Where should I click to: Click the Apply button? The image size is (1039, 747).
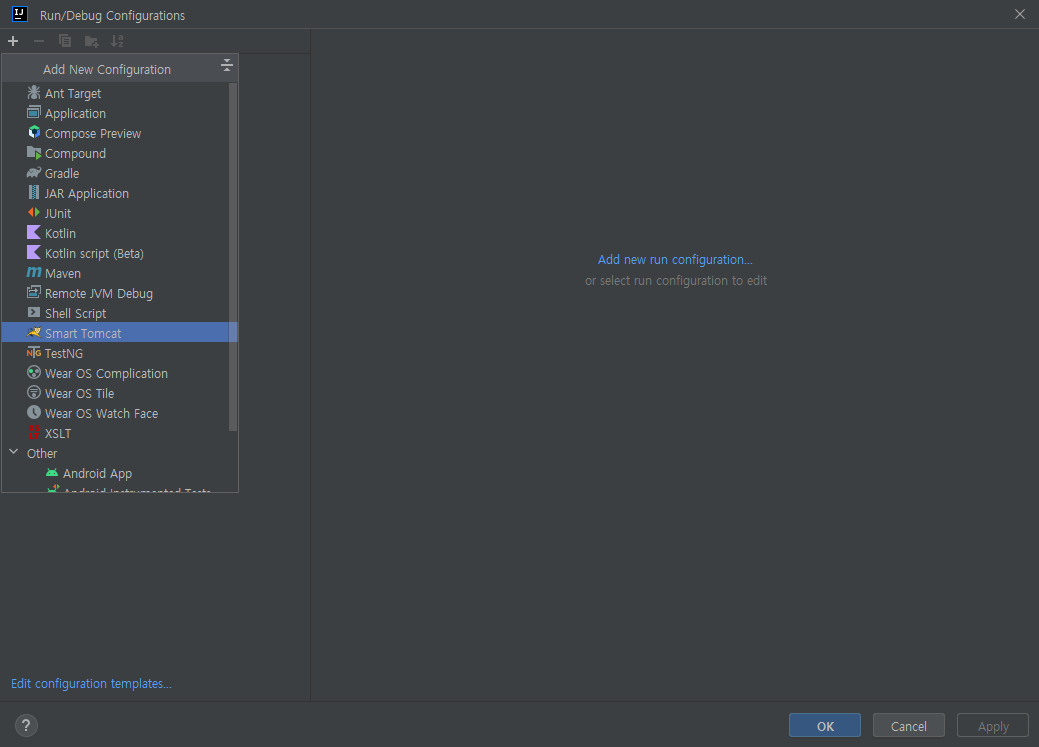pos(993,726)
